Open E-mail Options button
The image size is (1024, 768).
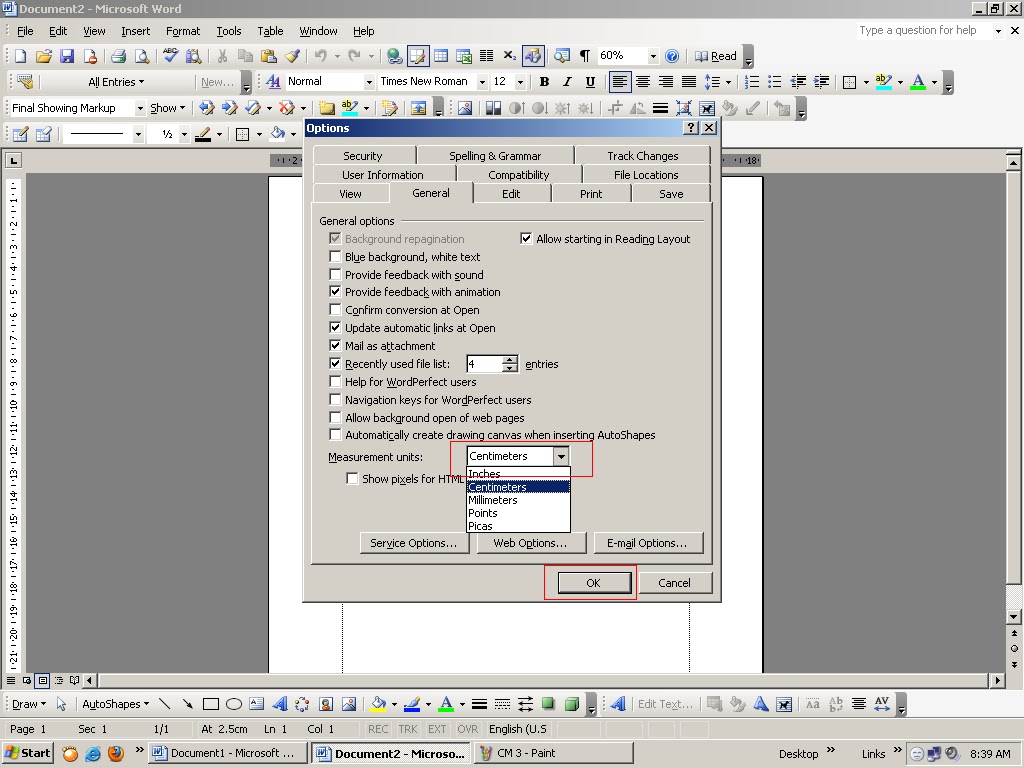(647, 543)
